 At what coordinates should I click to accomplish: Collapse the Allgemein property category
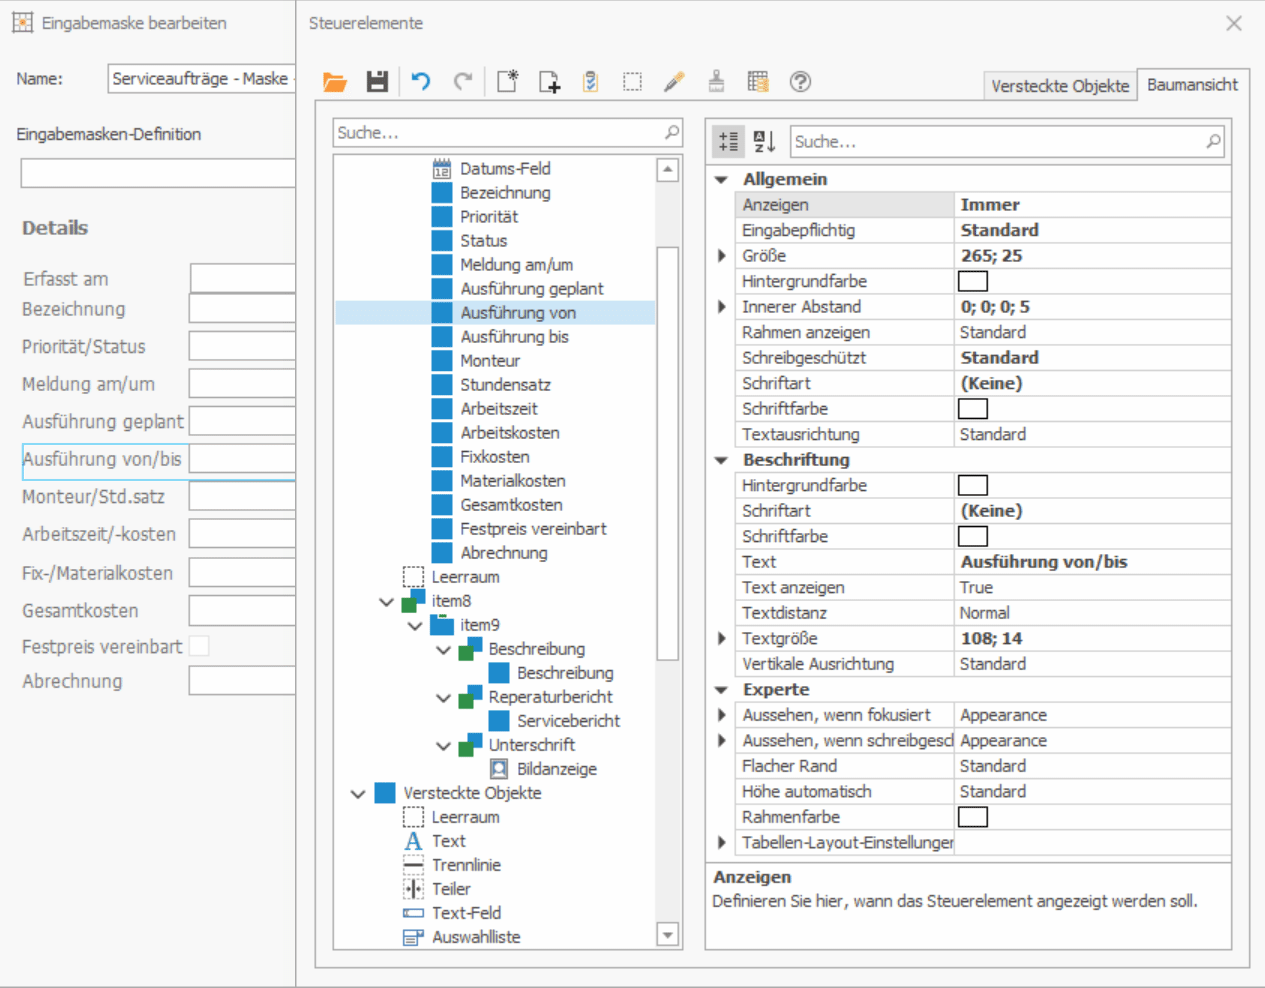coord(721,180)
